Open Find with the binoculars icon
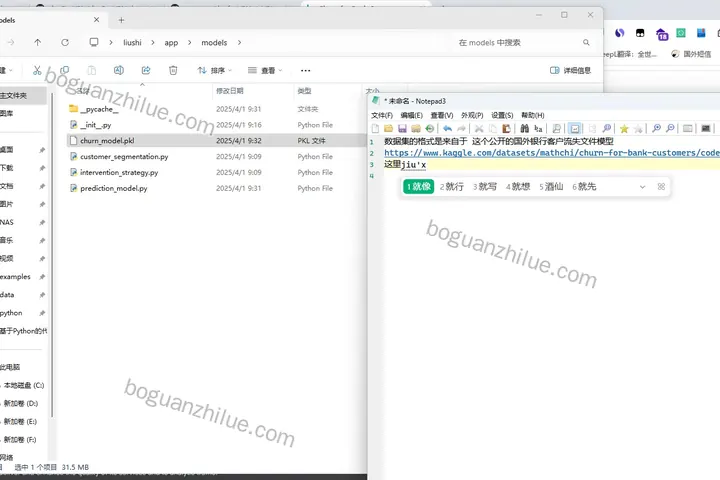This screenshot has height=480, width=720. point(524,129)
